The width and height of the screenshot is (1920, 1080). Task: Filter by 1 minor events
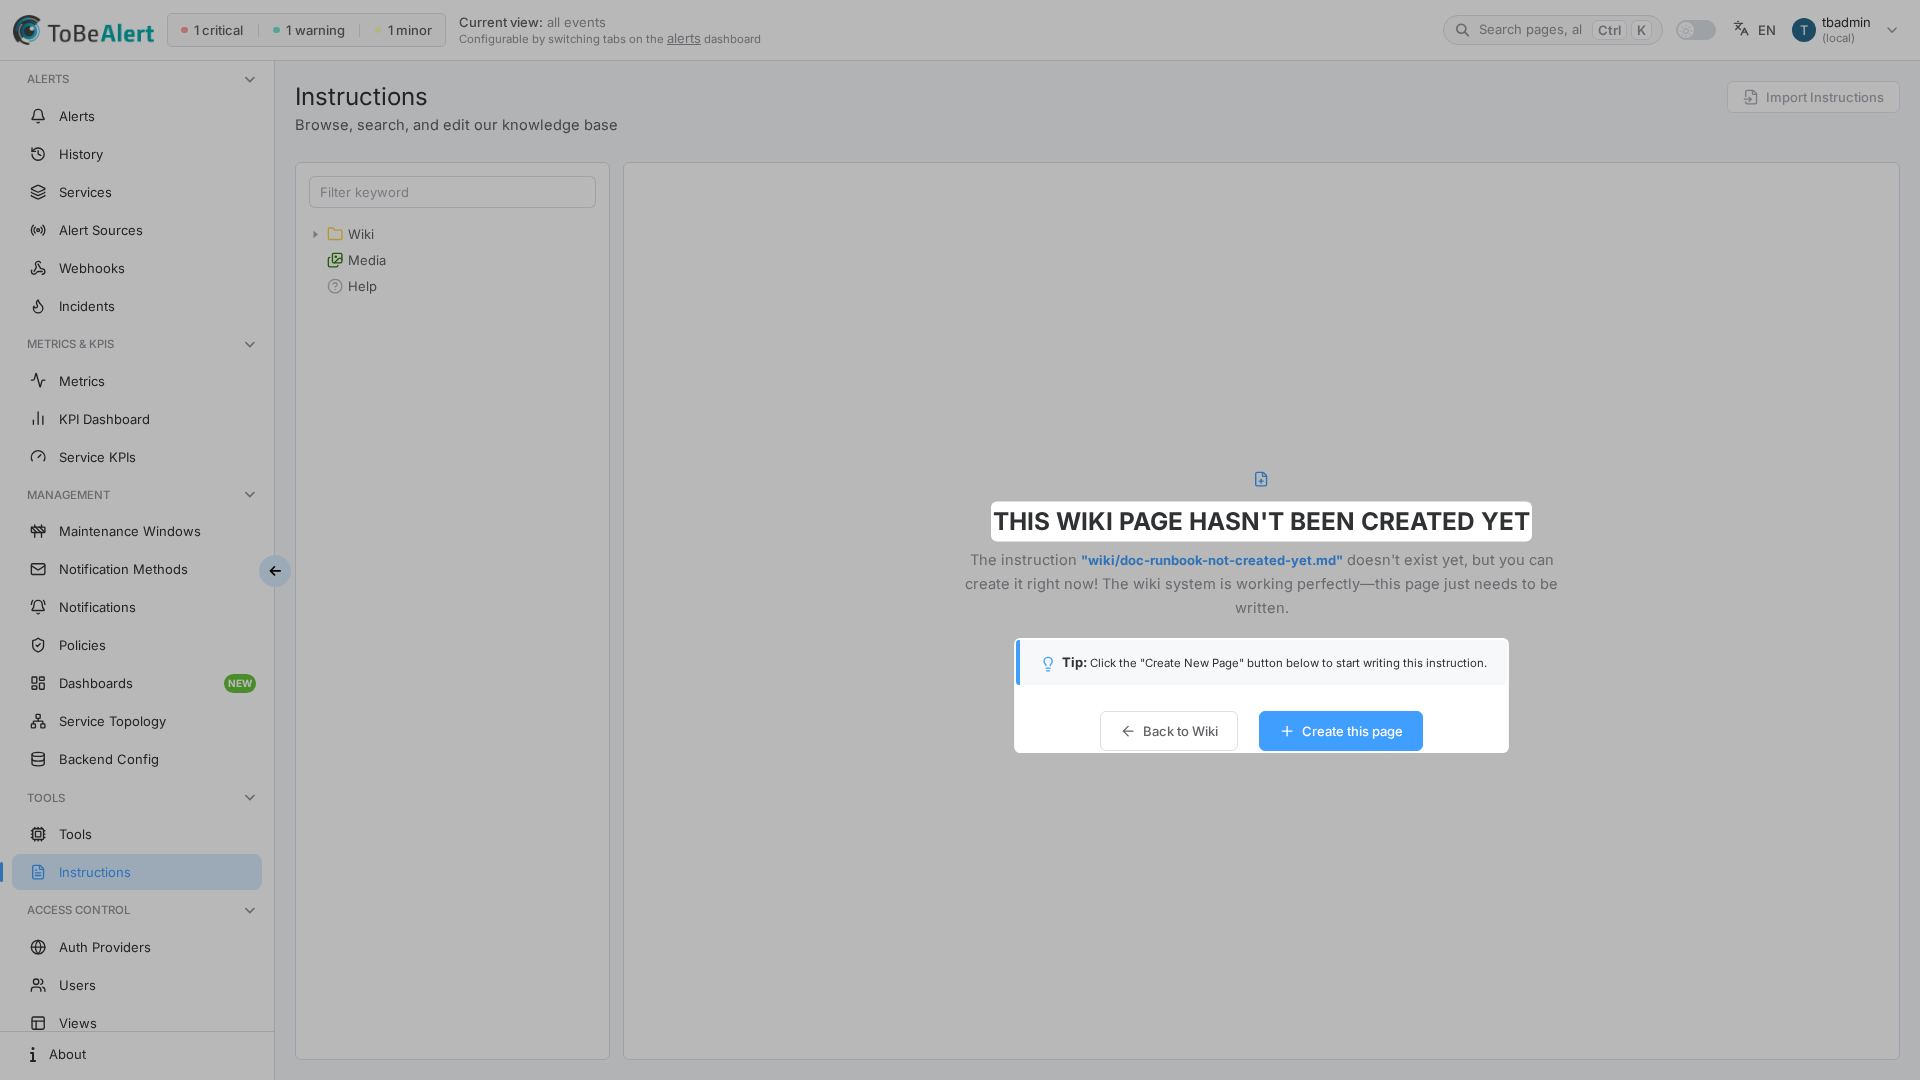click(x=403, y=30)
